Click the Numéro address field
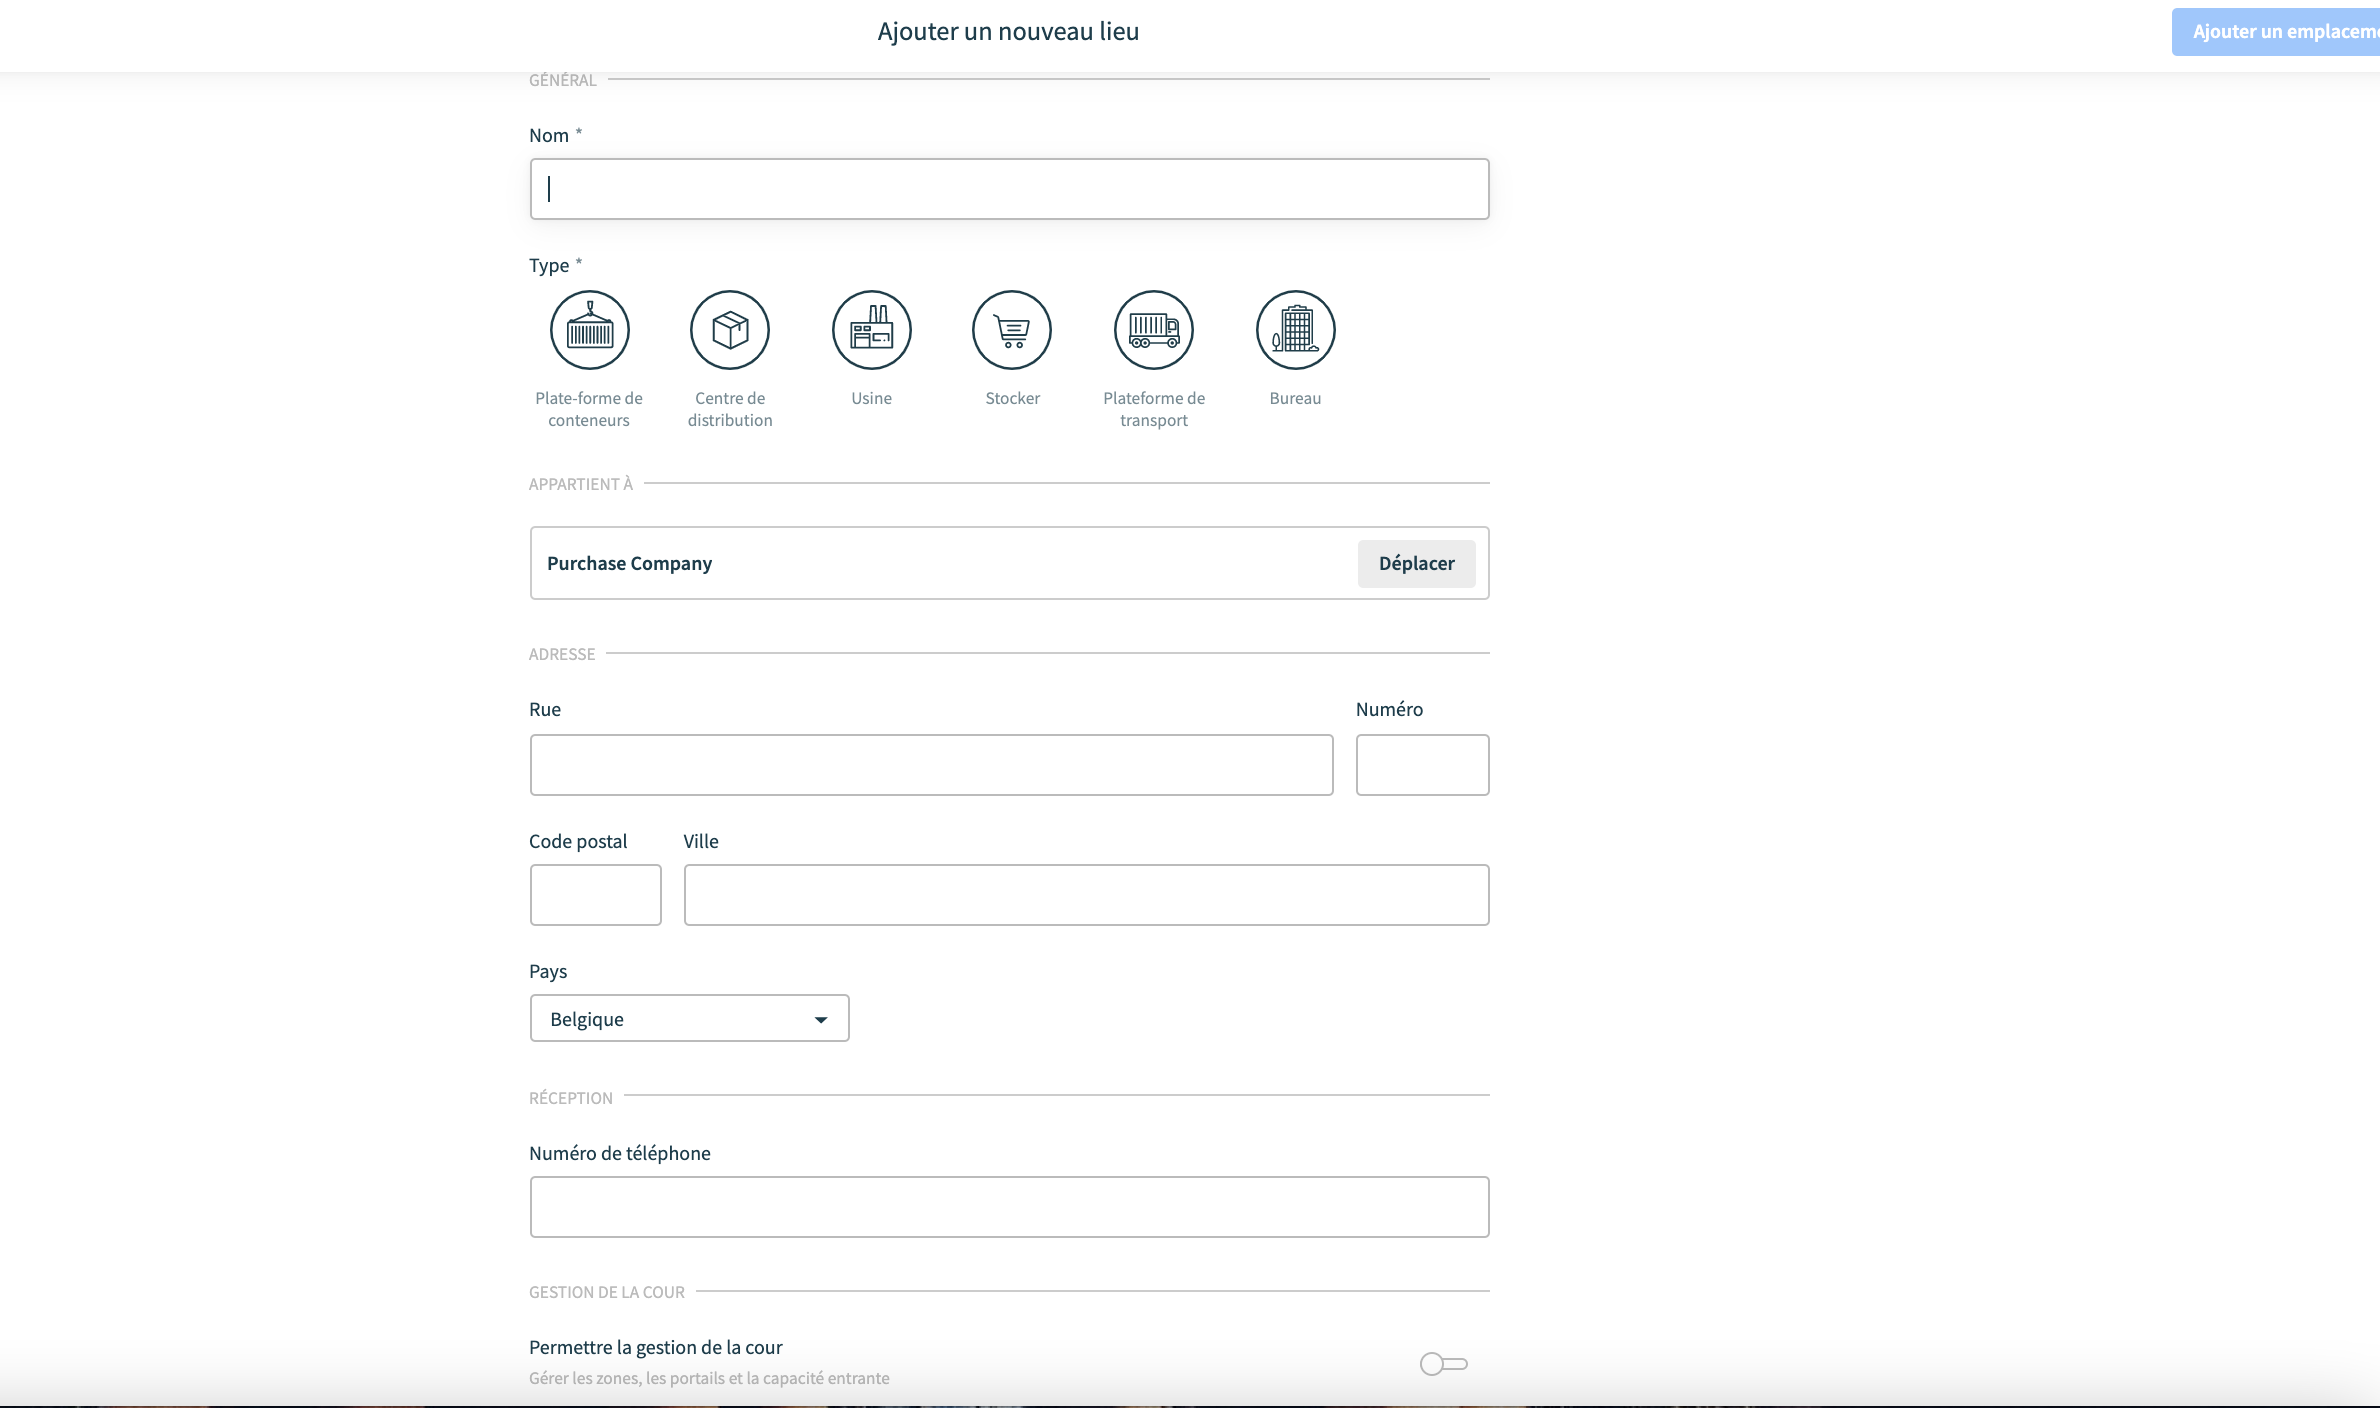 (x=1422, y=765)
